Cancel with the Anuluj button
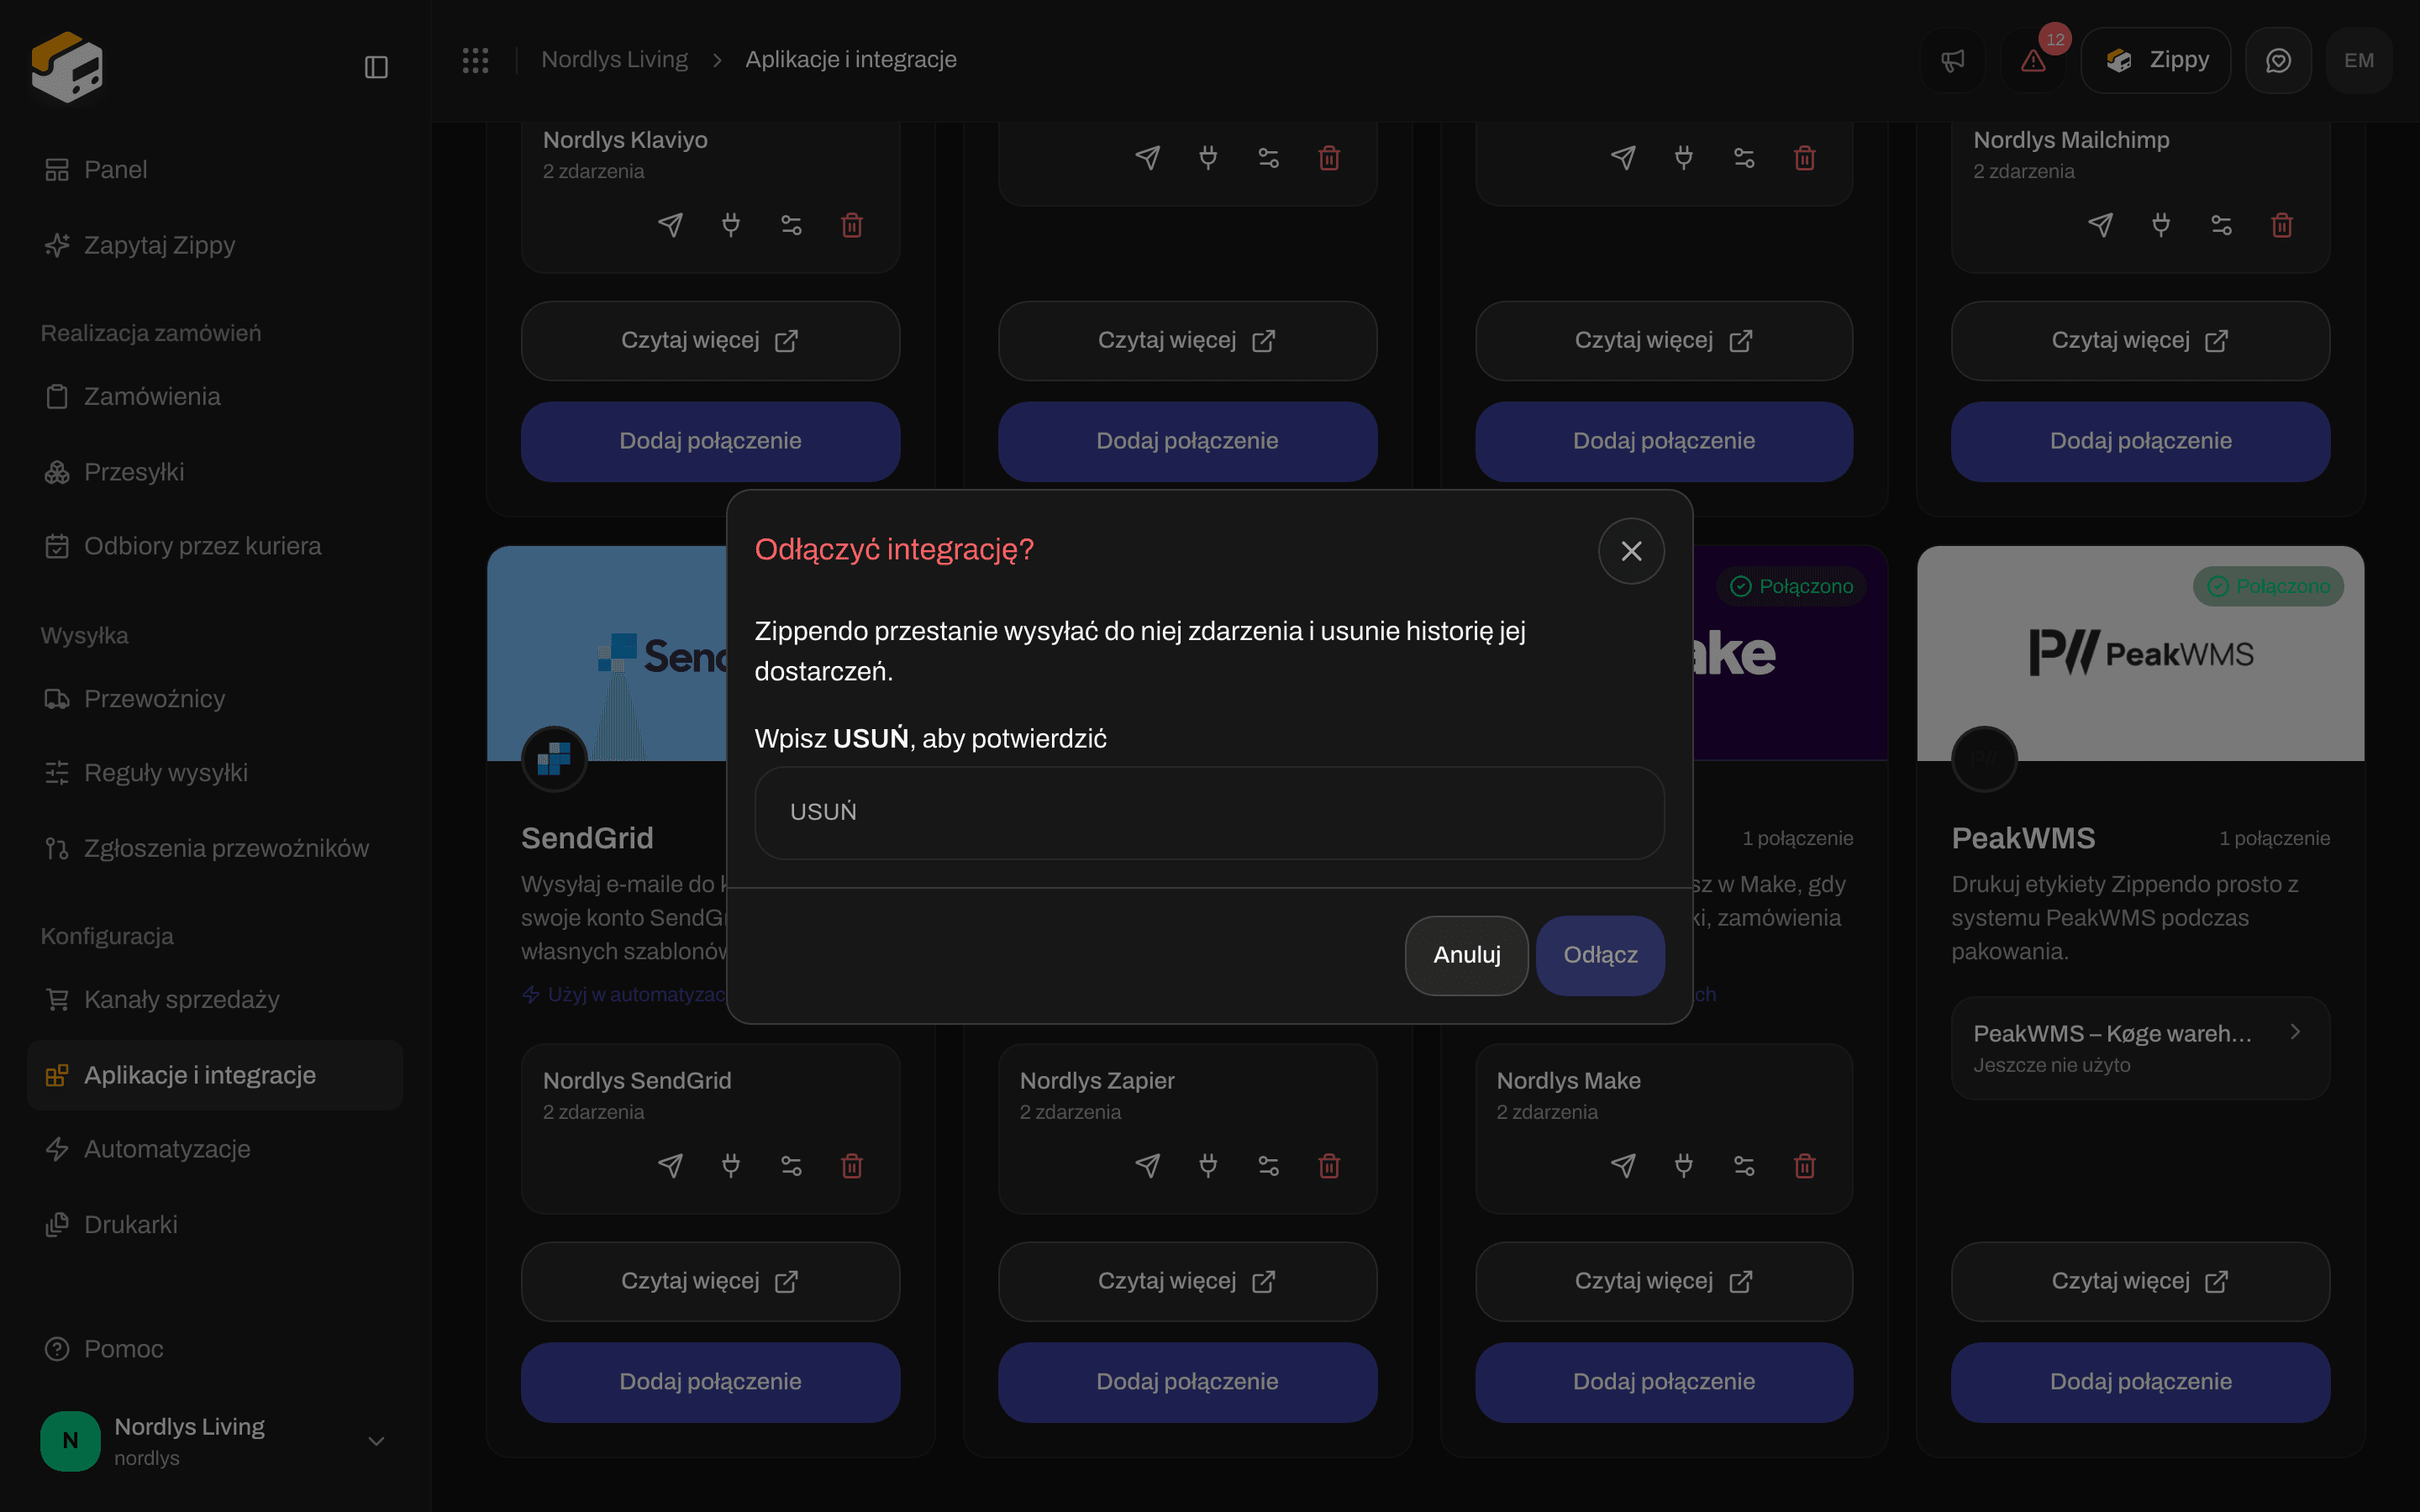The image size is (2420, 1512). [1466, 955]
